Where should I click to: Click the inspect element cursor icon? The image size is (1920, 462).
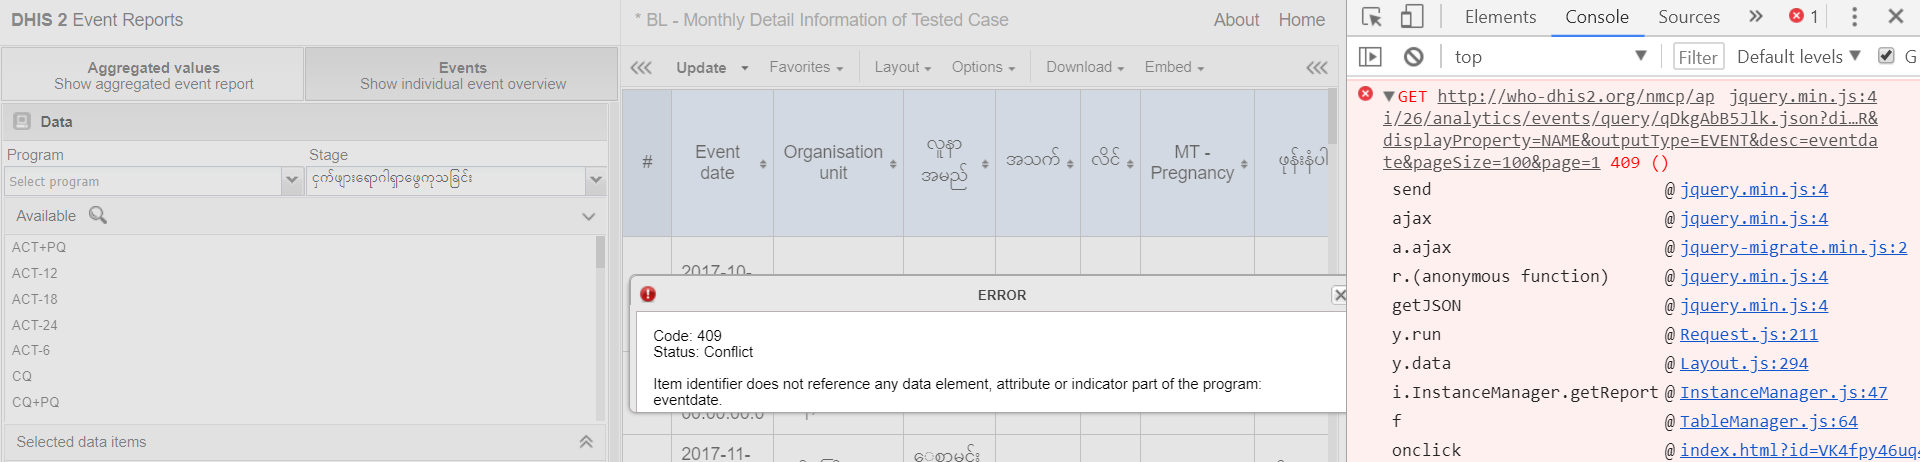[1372, 17]
